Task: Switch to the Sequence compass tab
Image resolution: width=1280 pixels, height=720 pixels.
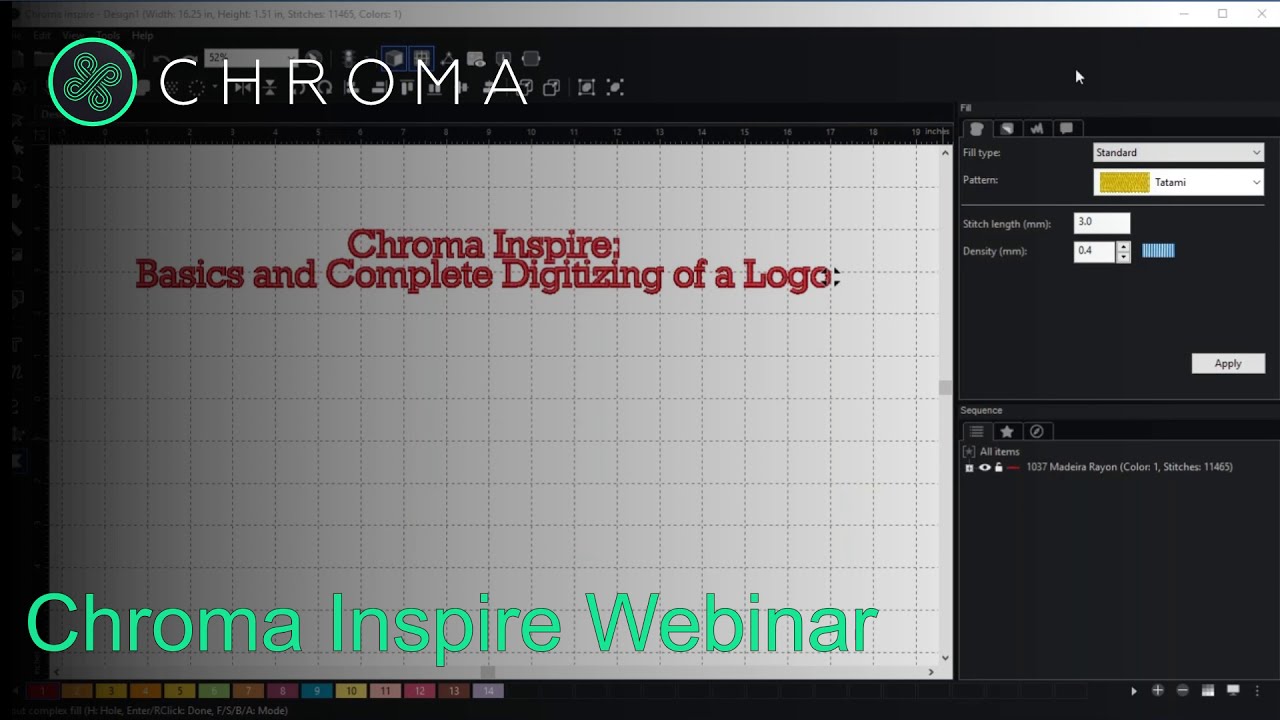Action: coord(1037,431)
